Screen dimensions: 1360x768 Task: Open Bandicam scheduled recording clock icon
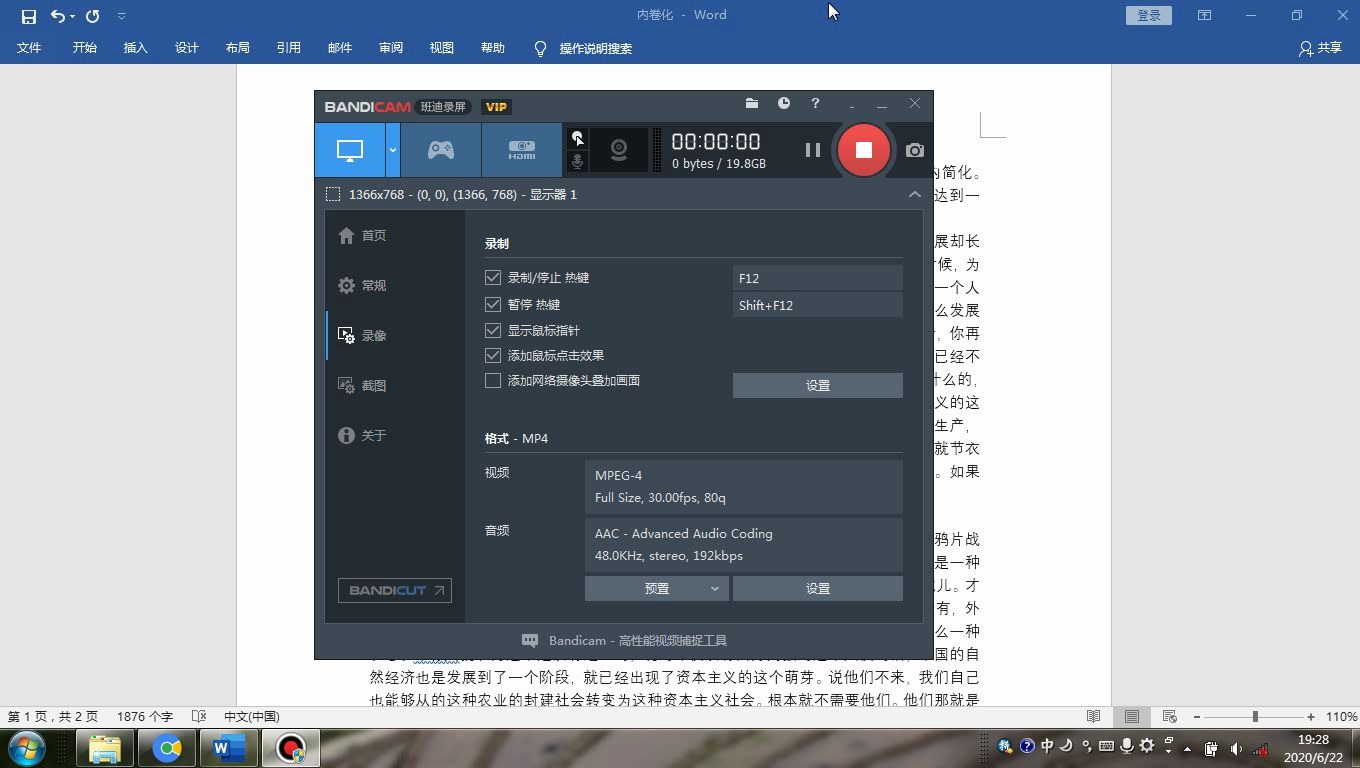point(784,103)
